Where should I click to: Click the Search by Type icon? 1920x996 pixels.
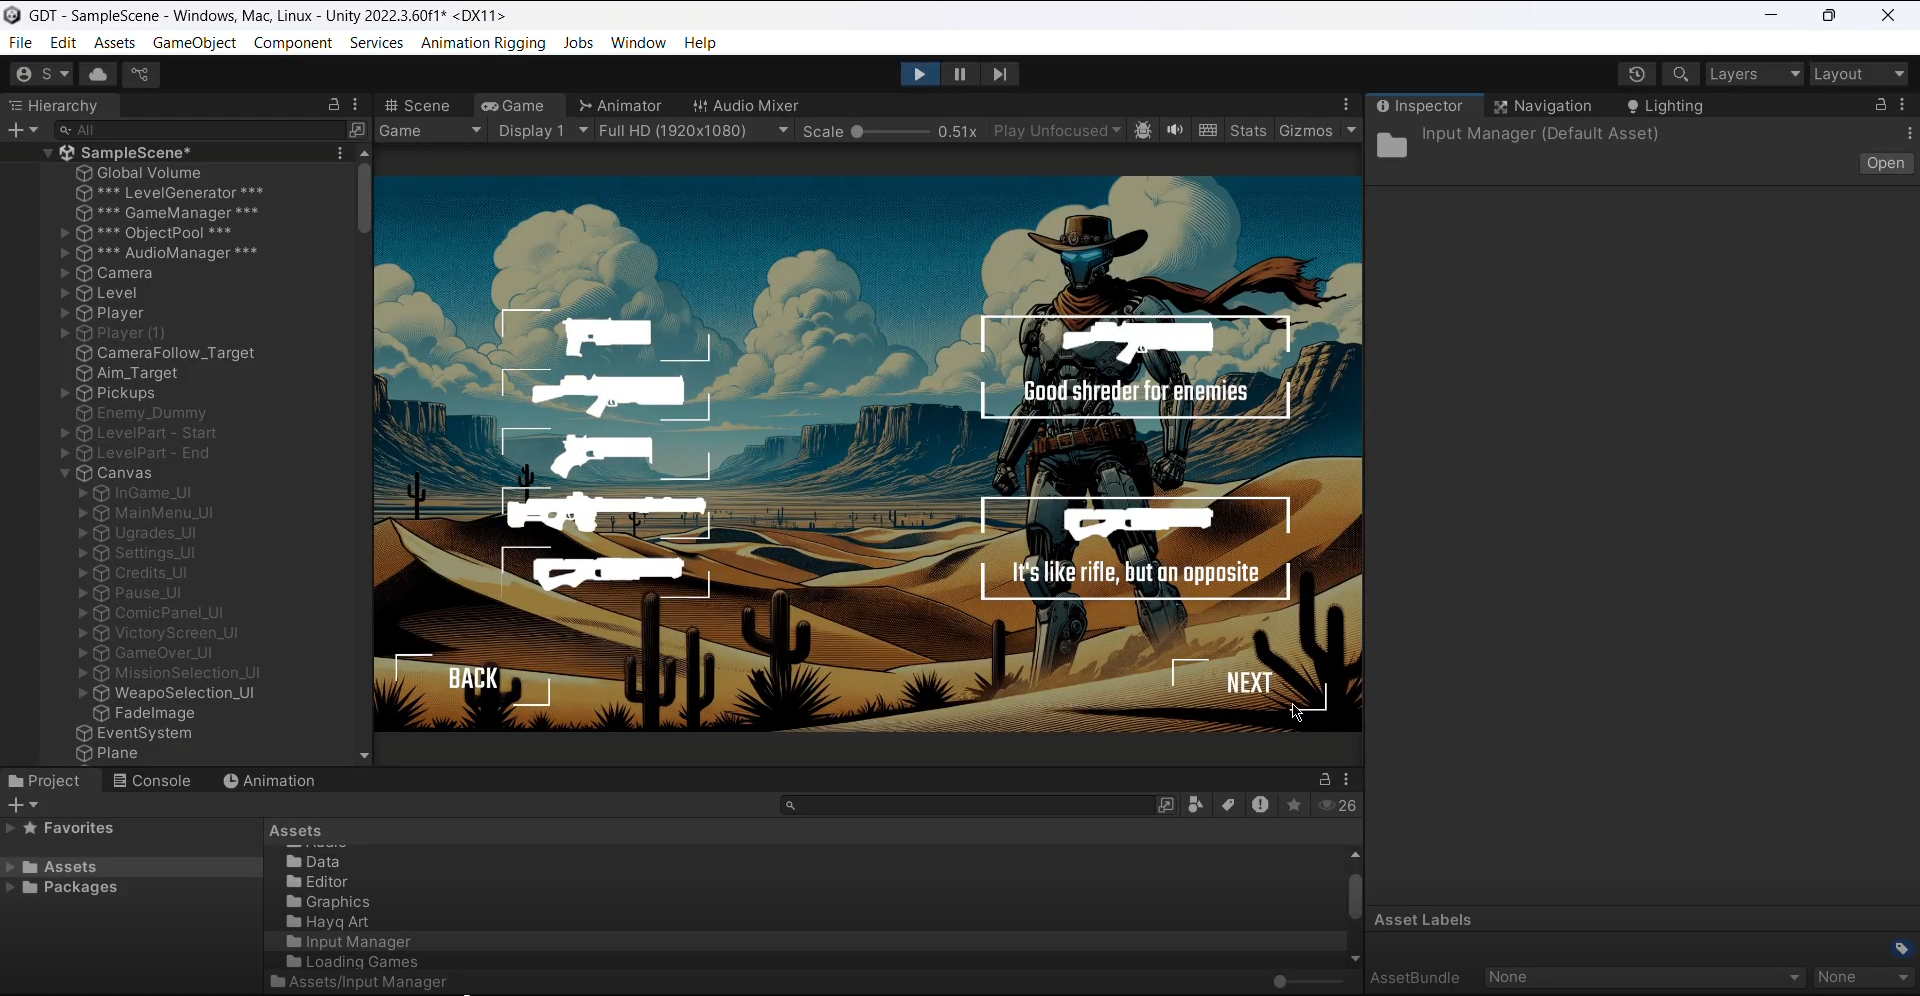coord(1196,805)
